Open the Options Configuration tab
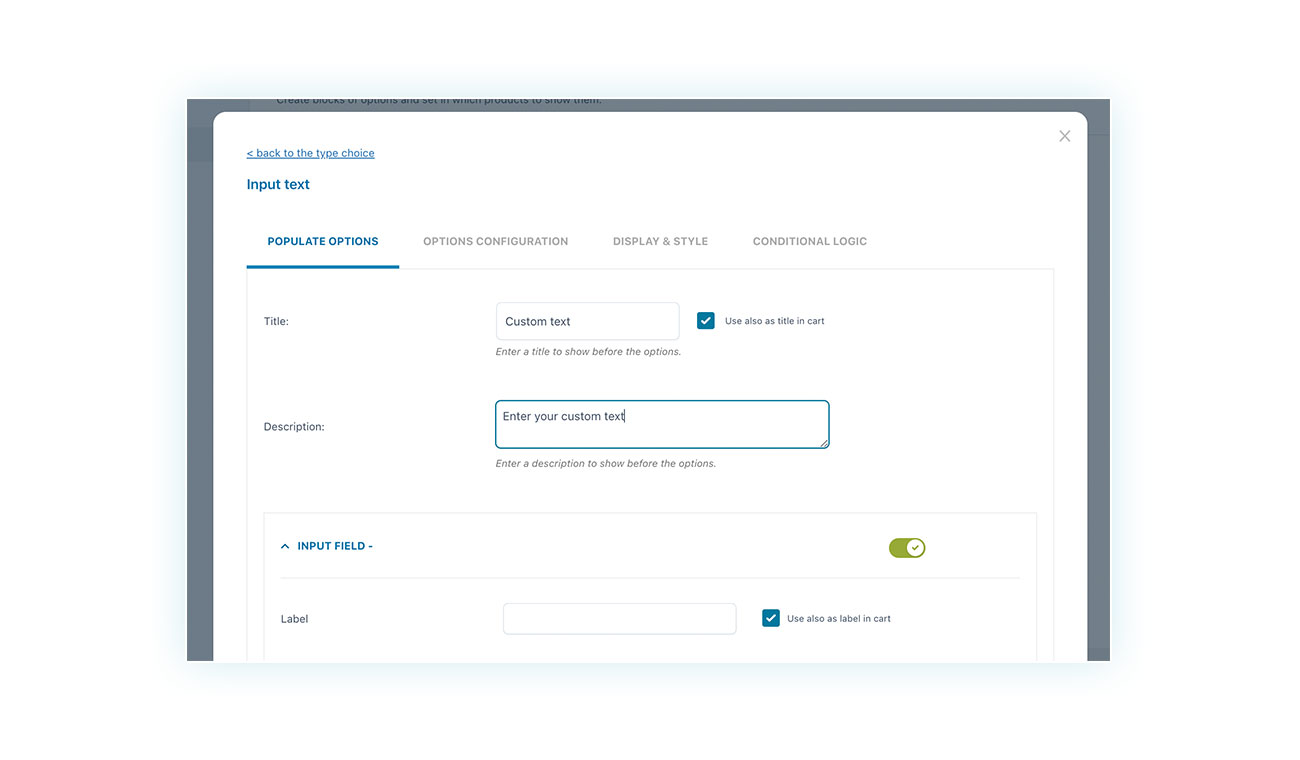This screenshot has height=760, width=1300. point(495,241)
